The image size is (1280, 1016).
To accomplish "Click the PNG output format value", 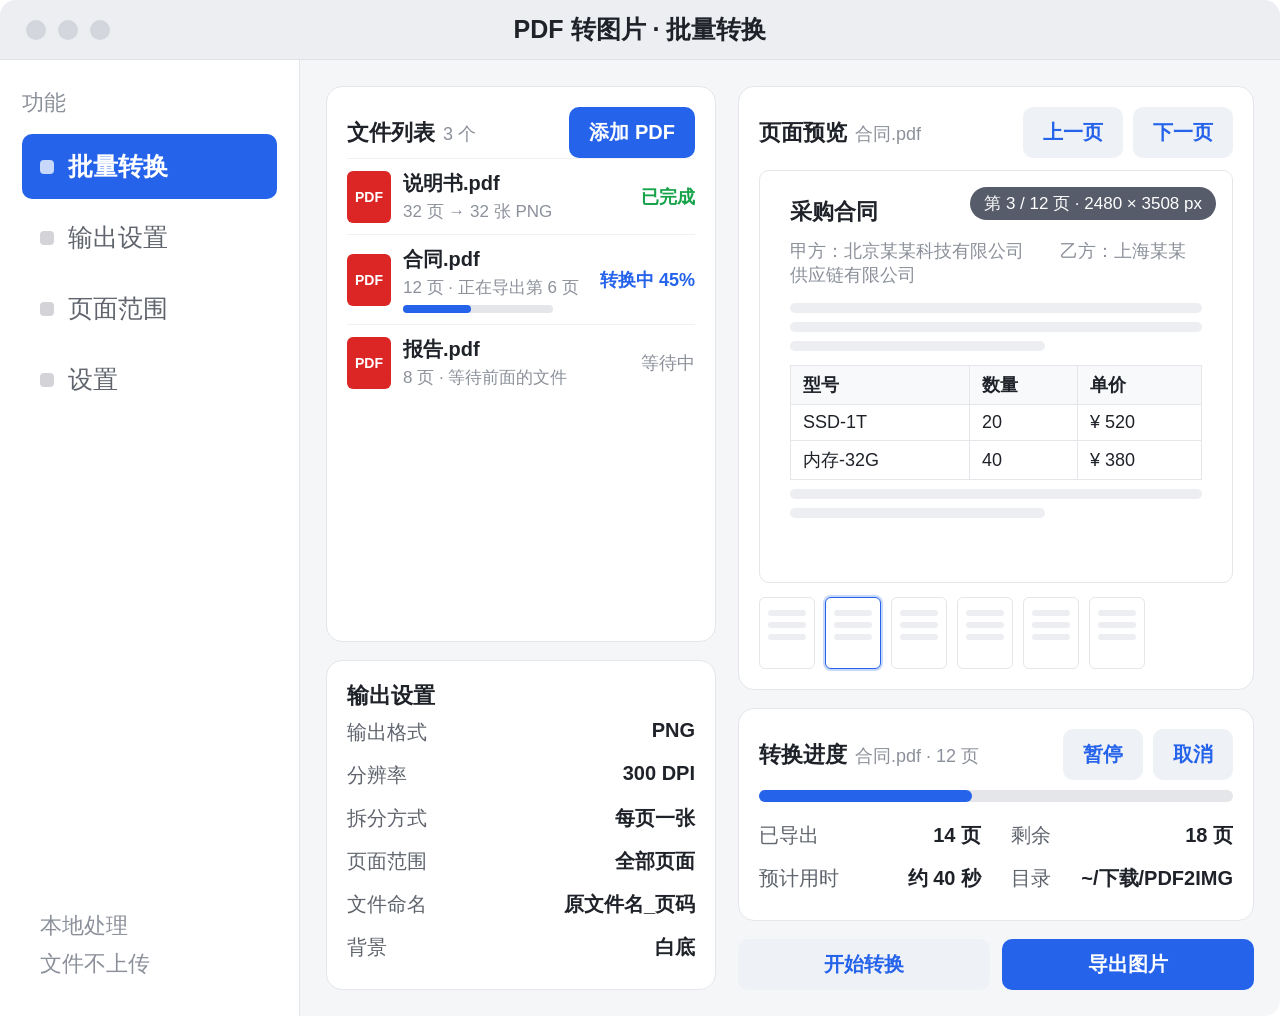I will click(x=673, y=730).
